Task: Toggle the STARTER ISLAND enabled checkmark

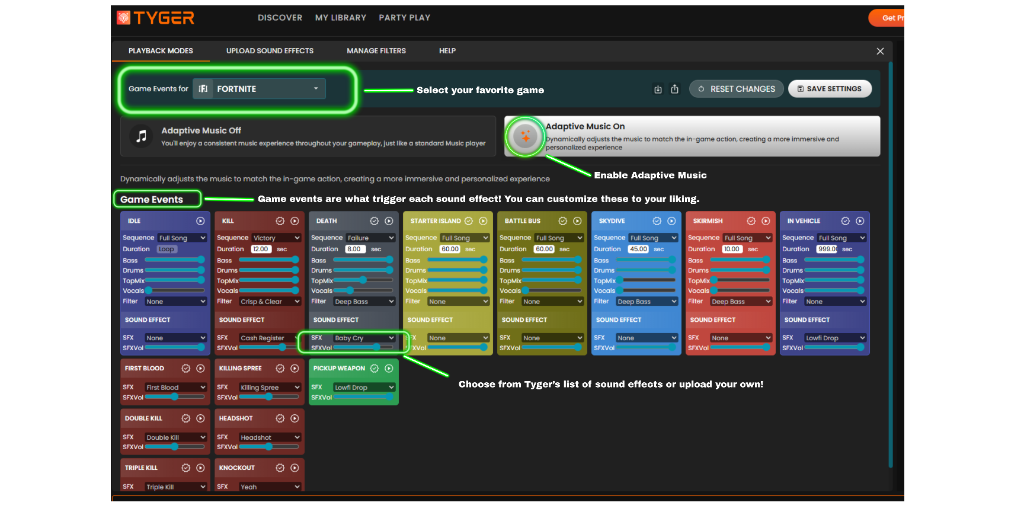Action: tap(468, 221)
